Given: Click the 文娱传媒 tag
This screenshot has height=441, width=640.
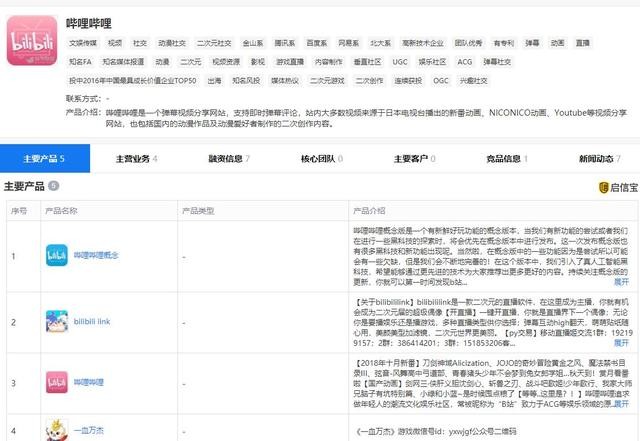Looking at the screenshot, I should 83,43.
